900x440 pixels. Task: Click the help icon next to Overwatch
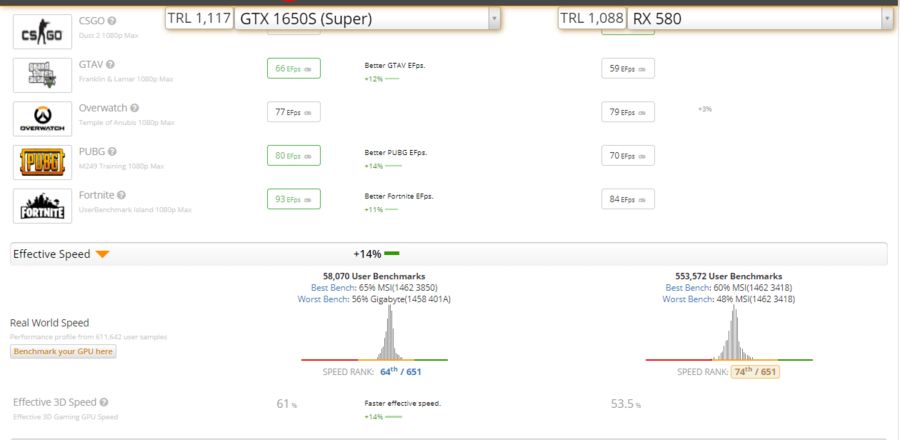click(x=134, y=108)
